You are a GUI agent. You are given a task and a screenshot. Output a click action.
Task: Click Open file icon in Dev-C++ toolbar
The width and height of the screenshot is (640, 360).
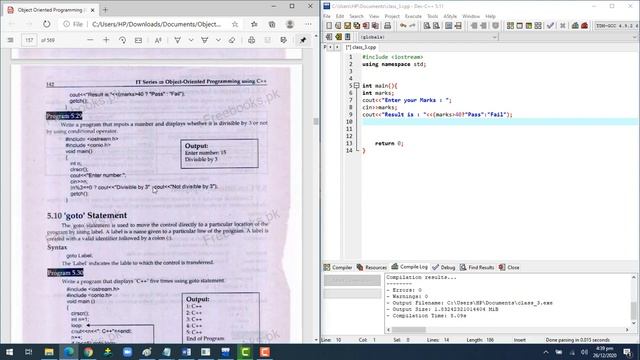click(338, 26)
